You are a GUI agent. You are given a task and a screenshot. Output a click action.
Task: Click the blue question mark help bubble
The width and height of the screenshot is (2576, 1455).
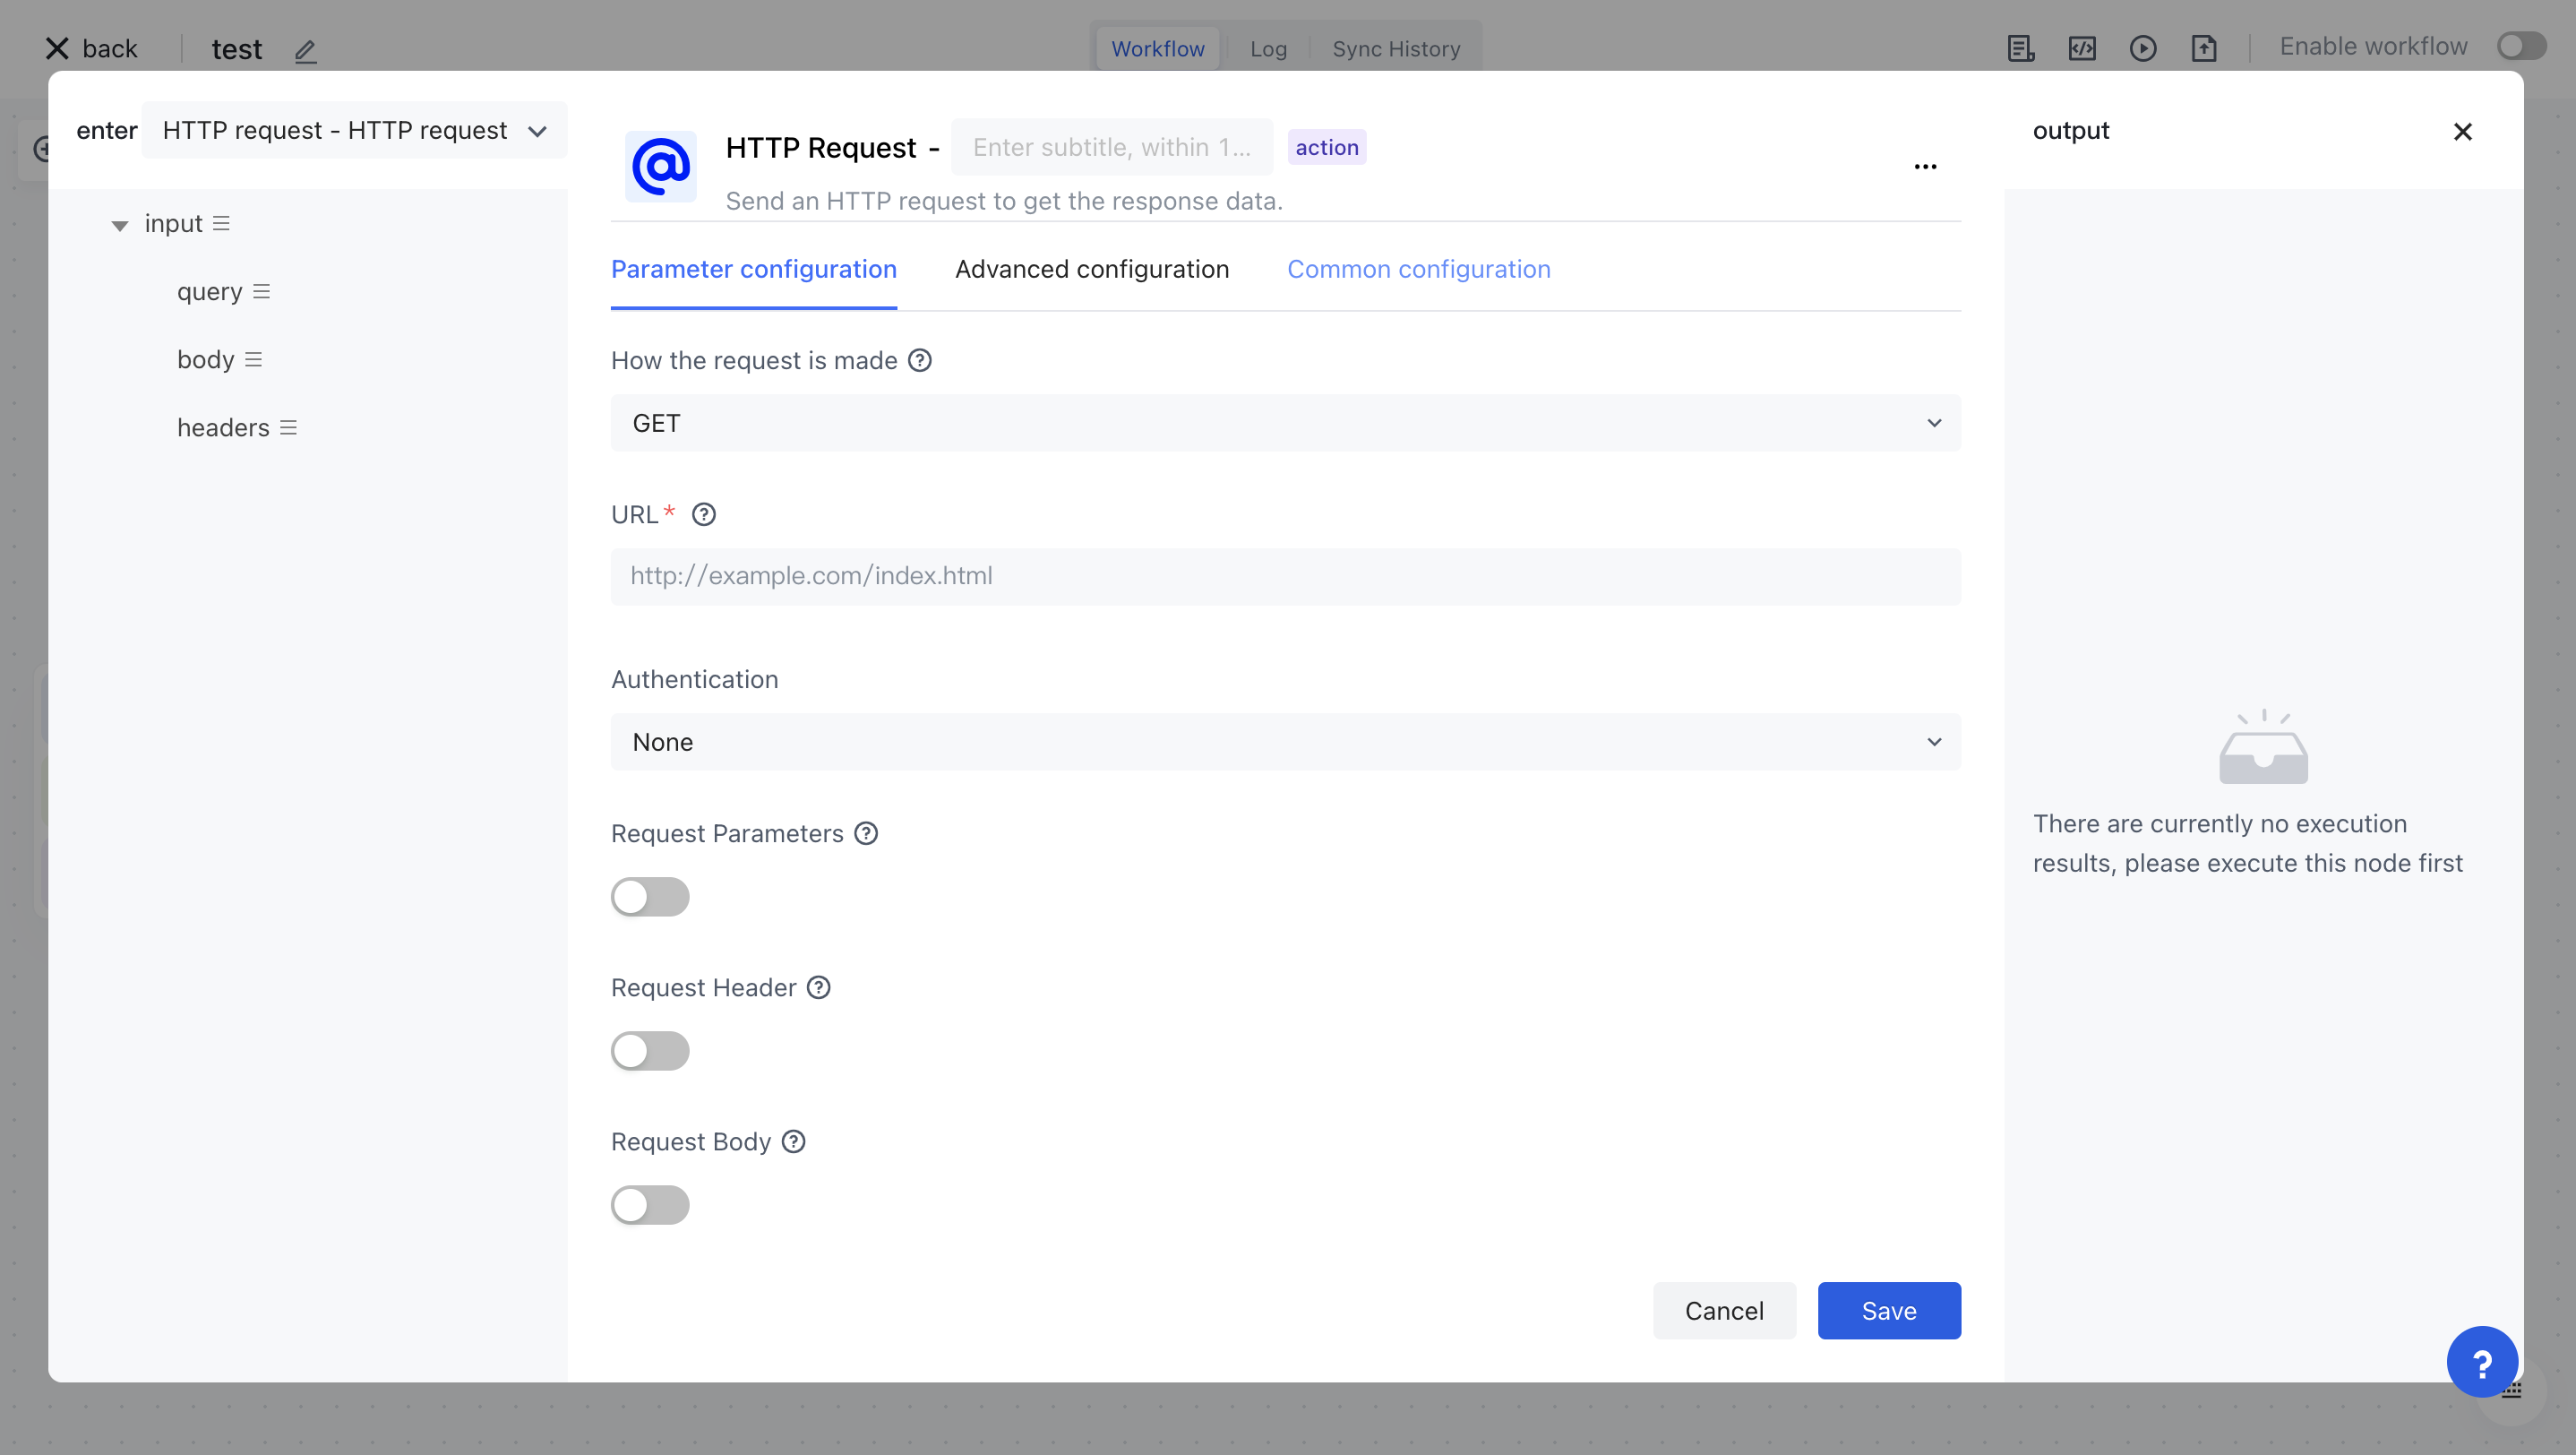(2481, 1362)
